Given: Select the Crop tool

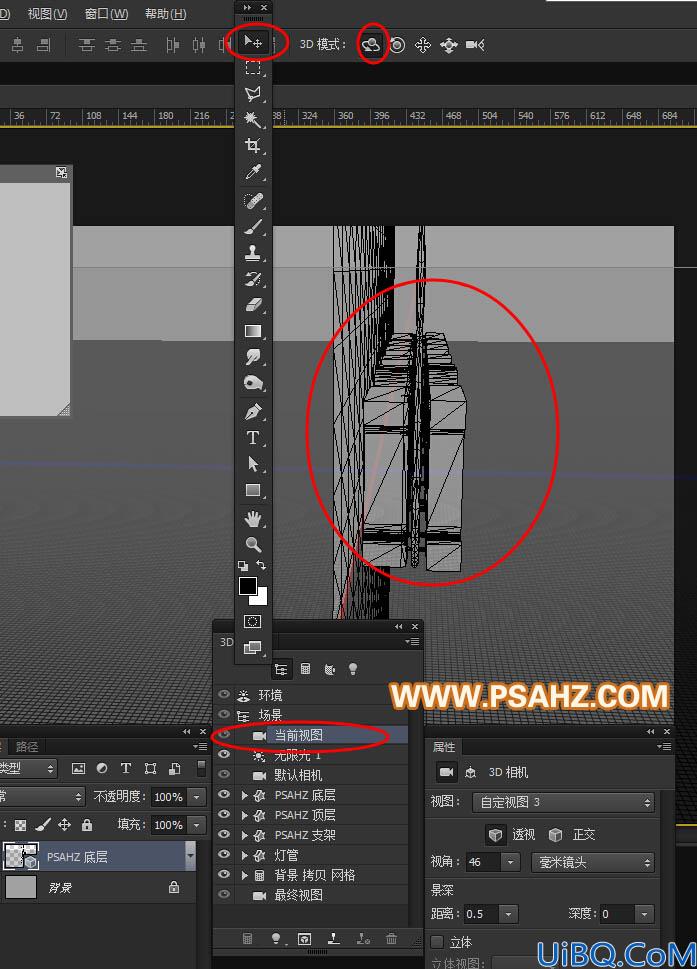Looking at the screenshot, I should (253, 146).
